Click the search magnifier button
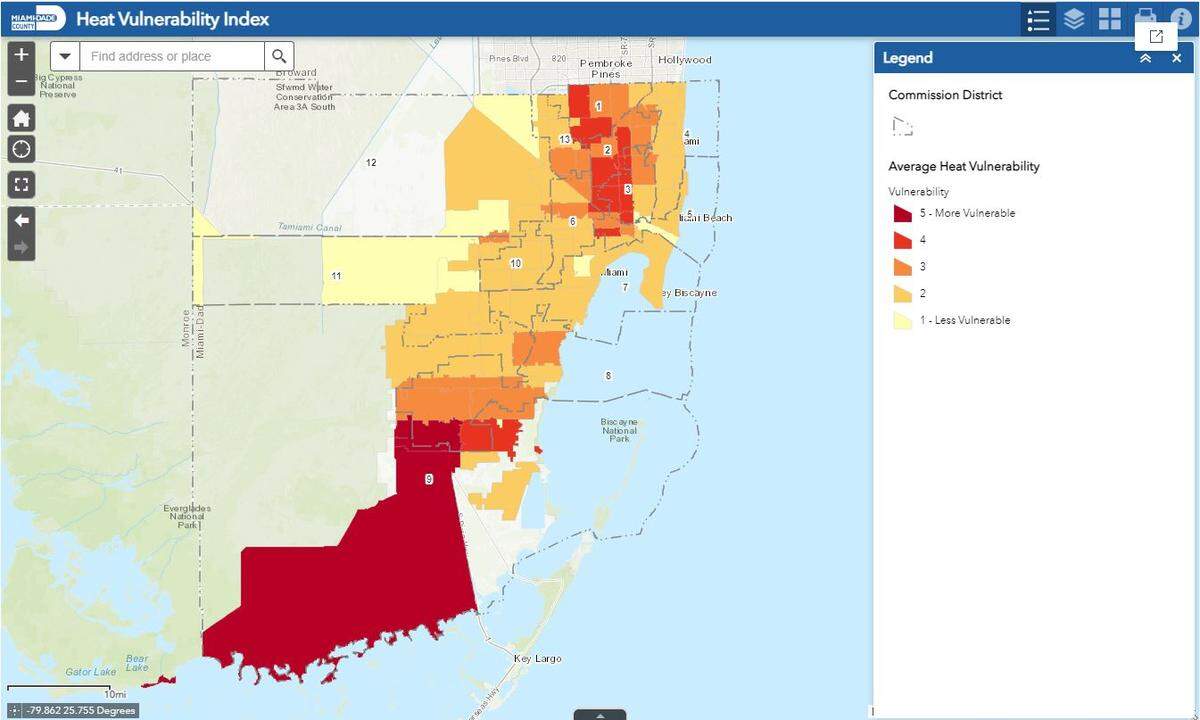The width and height of the screenshot is (1200, 720). click(279, 56)
